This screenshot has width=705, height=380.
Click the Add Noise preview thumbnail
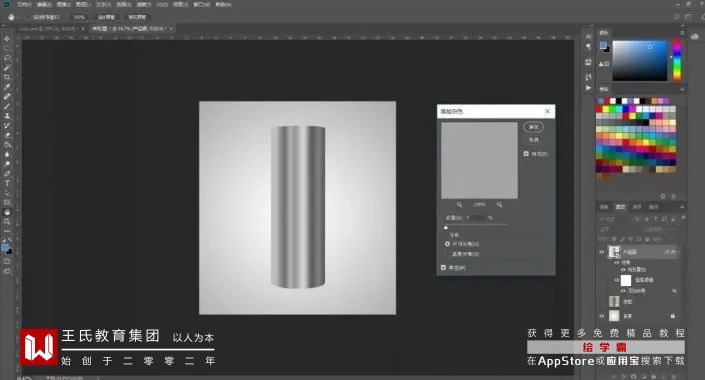click(479, 160)
